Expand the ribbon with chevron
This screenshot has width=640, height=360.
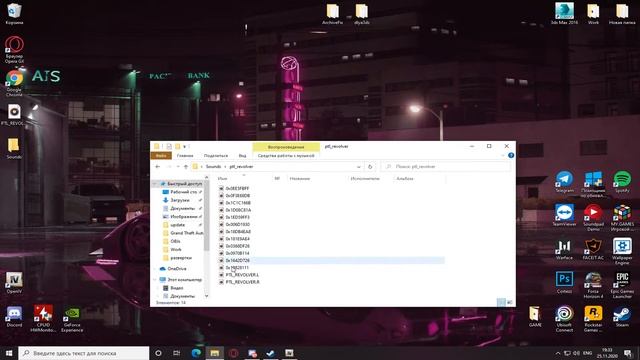(x=503, y=156)
